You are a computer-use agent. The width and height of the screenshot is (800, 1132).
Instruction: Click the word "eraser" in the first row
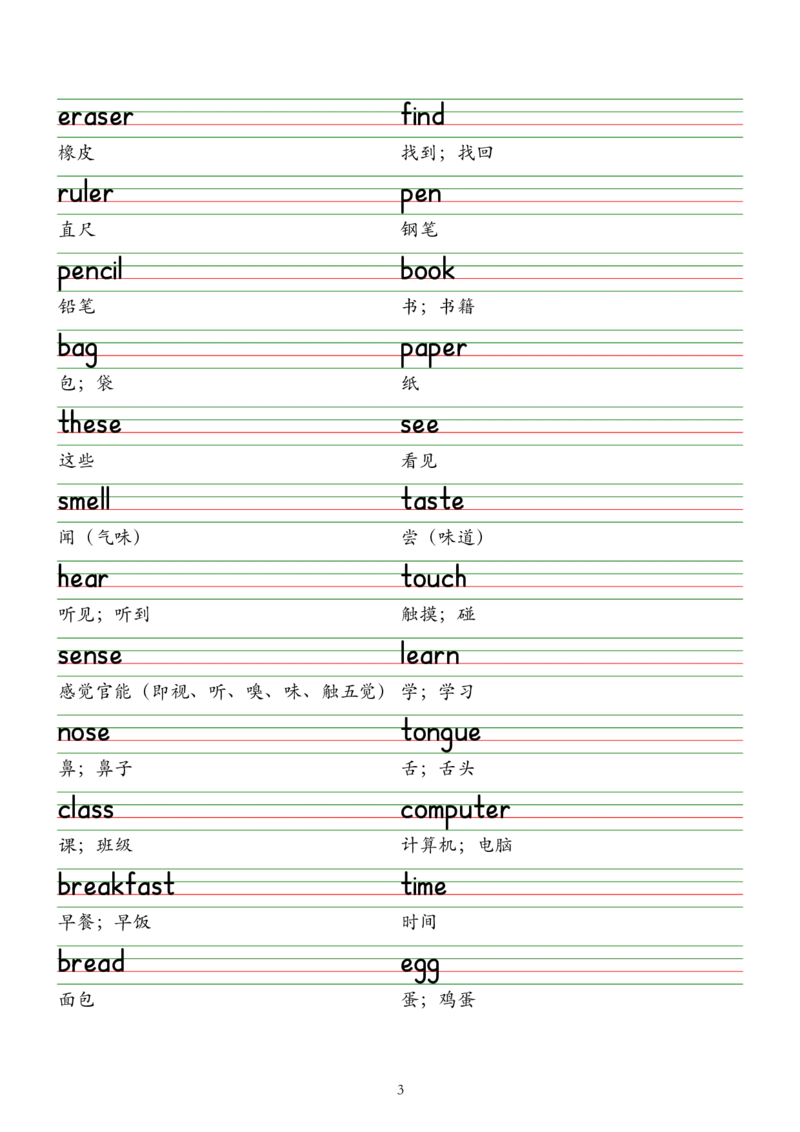point(95,118)
